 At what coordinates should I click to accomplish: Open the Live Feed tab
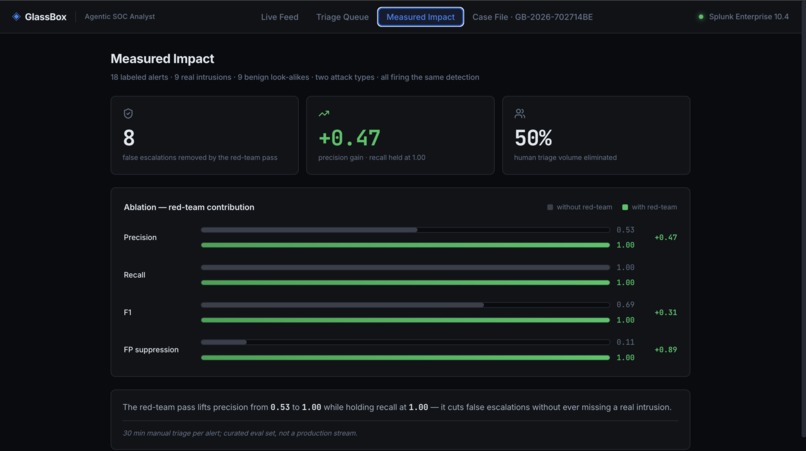click(280, 17)
